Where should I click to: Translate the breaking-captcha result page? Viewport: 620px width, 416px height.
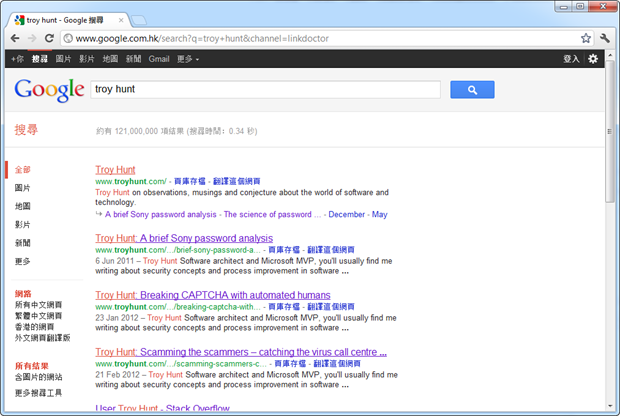click(x=331, y=306)
